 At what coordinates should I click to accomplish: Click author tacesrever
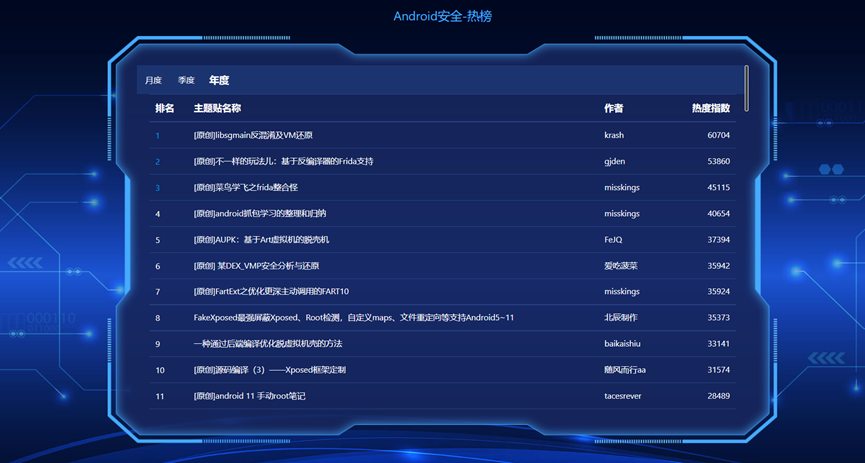(x=623, y=396)
